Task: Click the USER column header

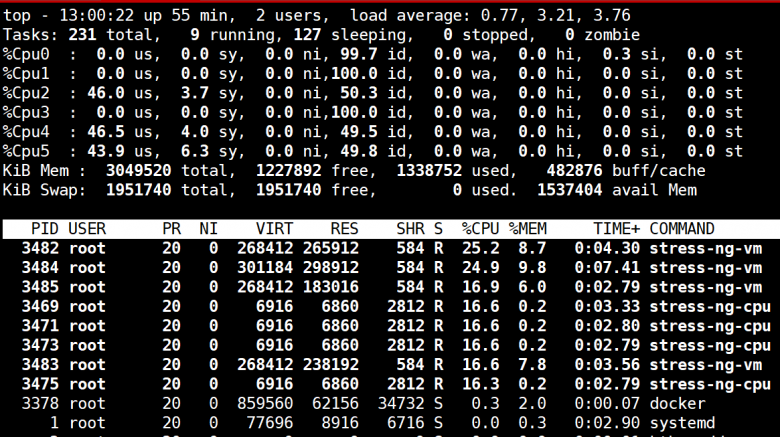Action: pyautogui.click(x=87, y=228)
